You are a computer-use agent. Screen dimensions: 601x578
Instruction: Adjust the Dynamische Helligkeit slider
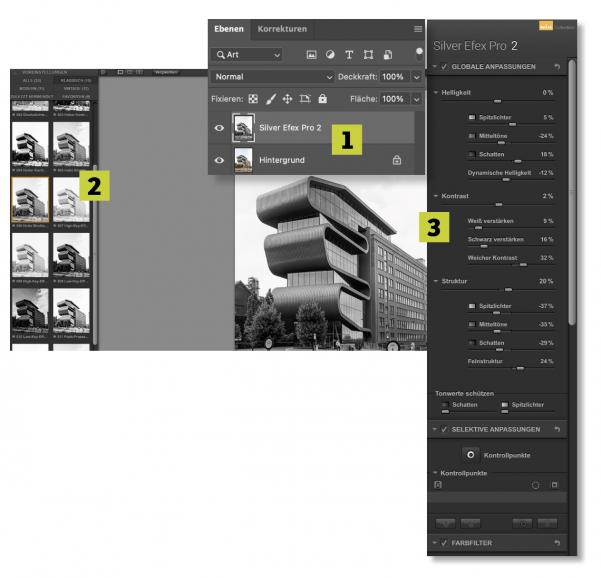pos(511,180)
